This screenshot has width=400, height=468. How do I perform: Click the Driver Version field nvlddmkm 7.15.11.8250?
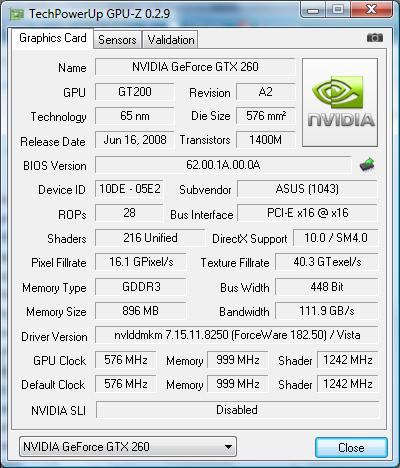[x=237, y=335]
